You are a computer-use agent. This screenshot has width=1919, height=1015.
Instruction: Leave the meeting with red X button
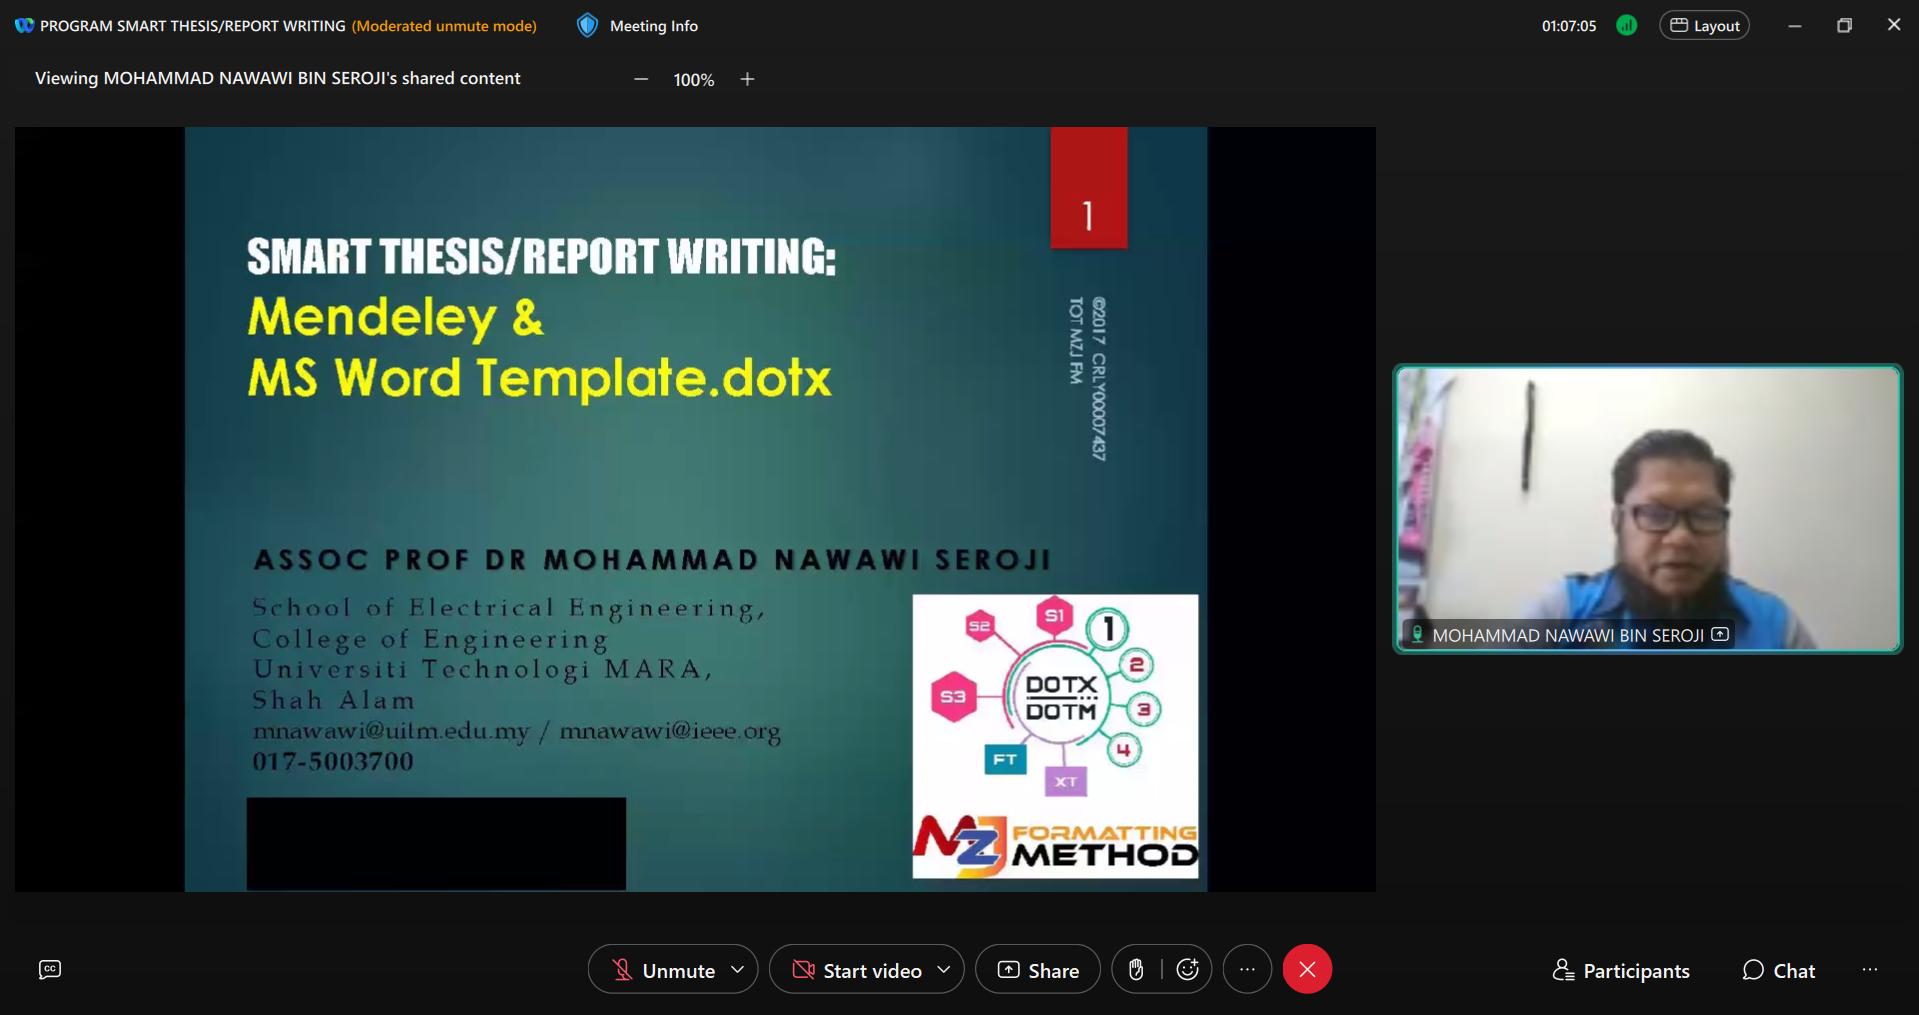tap(1307, 969)
